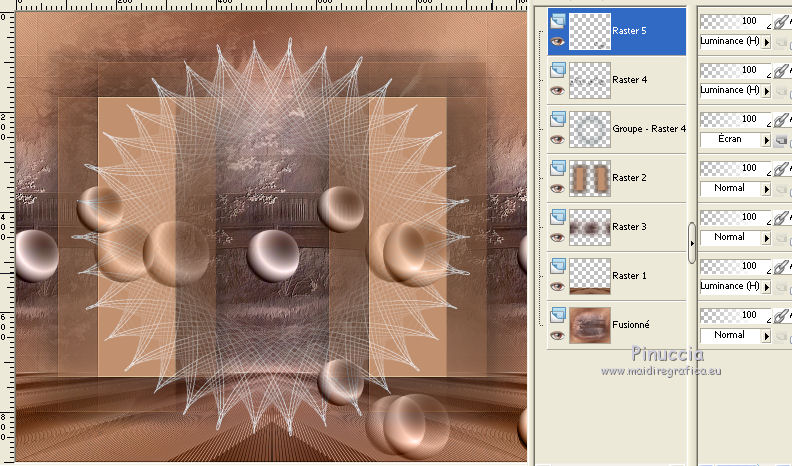Click Raster 3 layer type icon
The width and height of the screenshot is (792, 466).
click(558, 217)
